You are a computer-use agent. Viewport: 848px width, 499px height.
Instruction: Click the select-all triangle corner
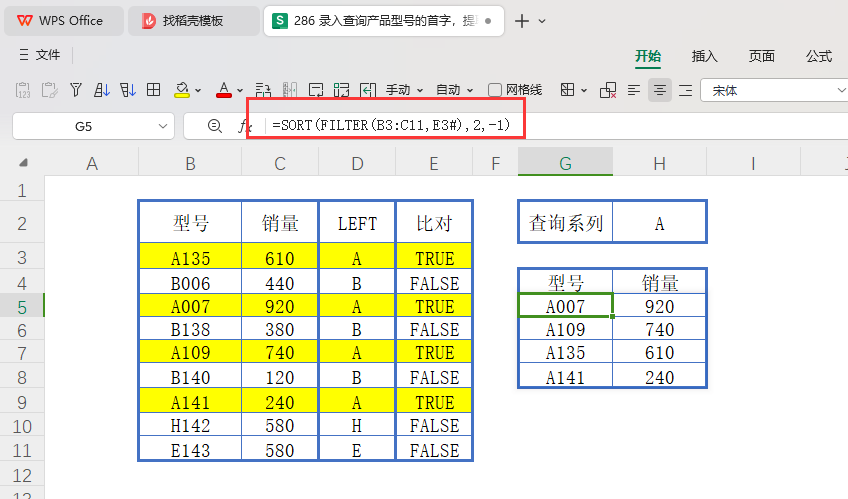coord(23,163)
